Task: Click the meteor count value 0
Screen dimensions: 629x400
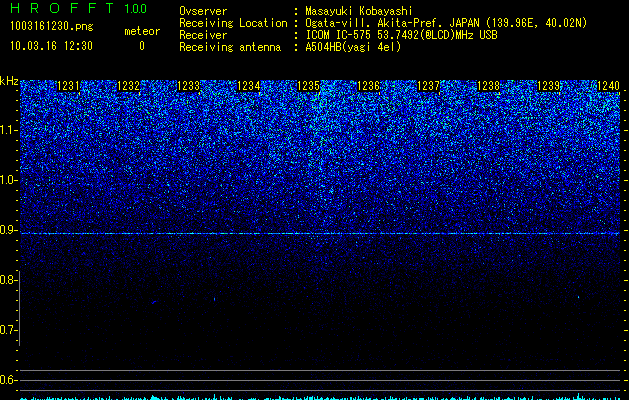Action: coord(142,46)
